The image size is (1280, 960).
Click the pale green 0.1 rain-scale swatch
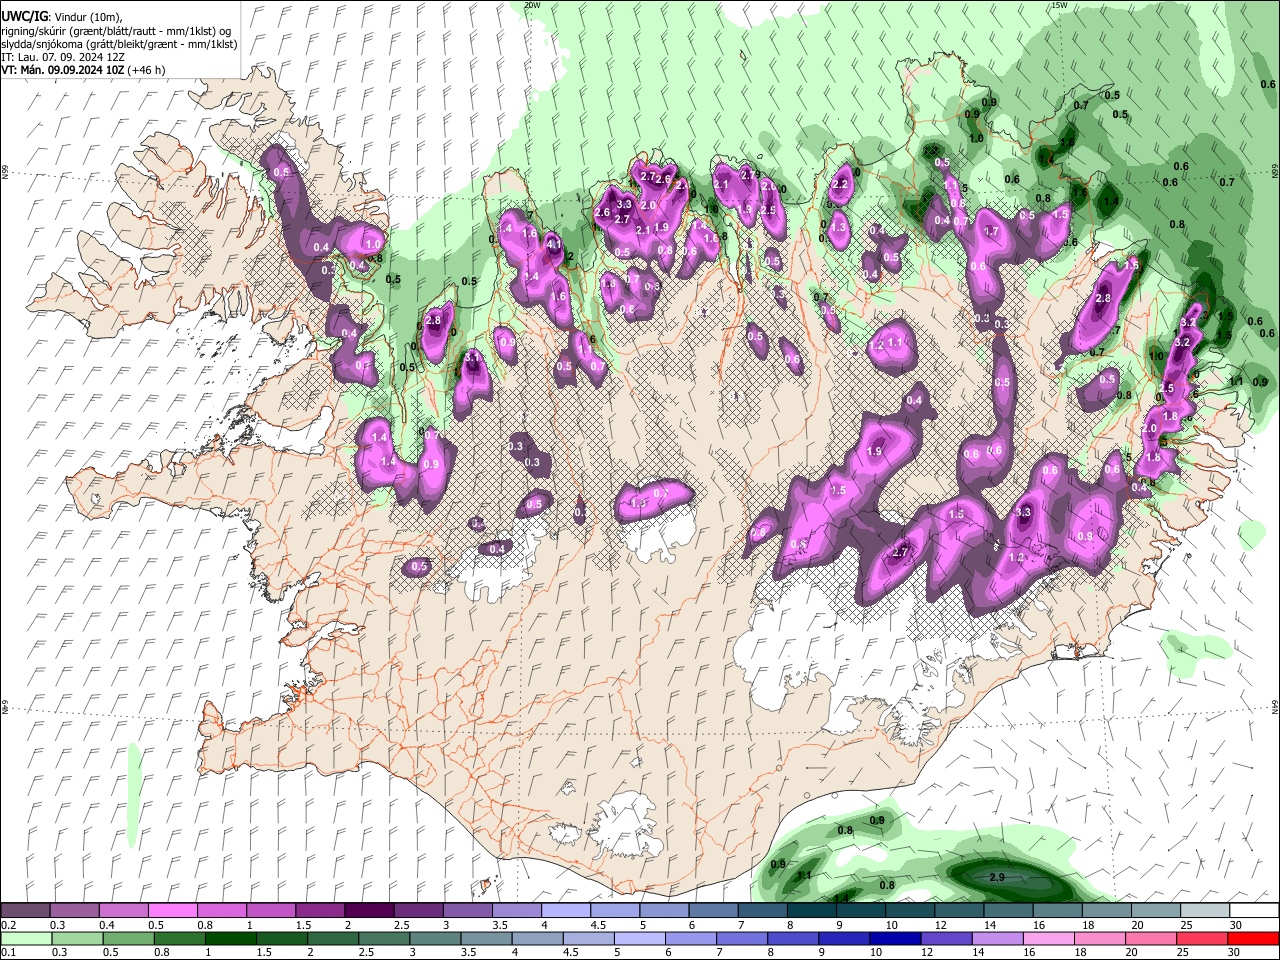tap(26, 938)
